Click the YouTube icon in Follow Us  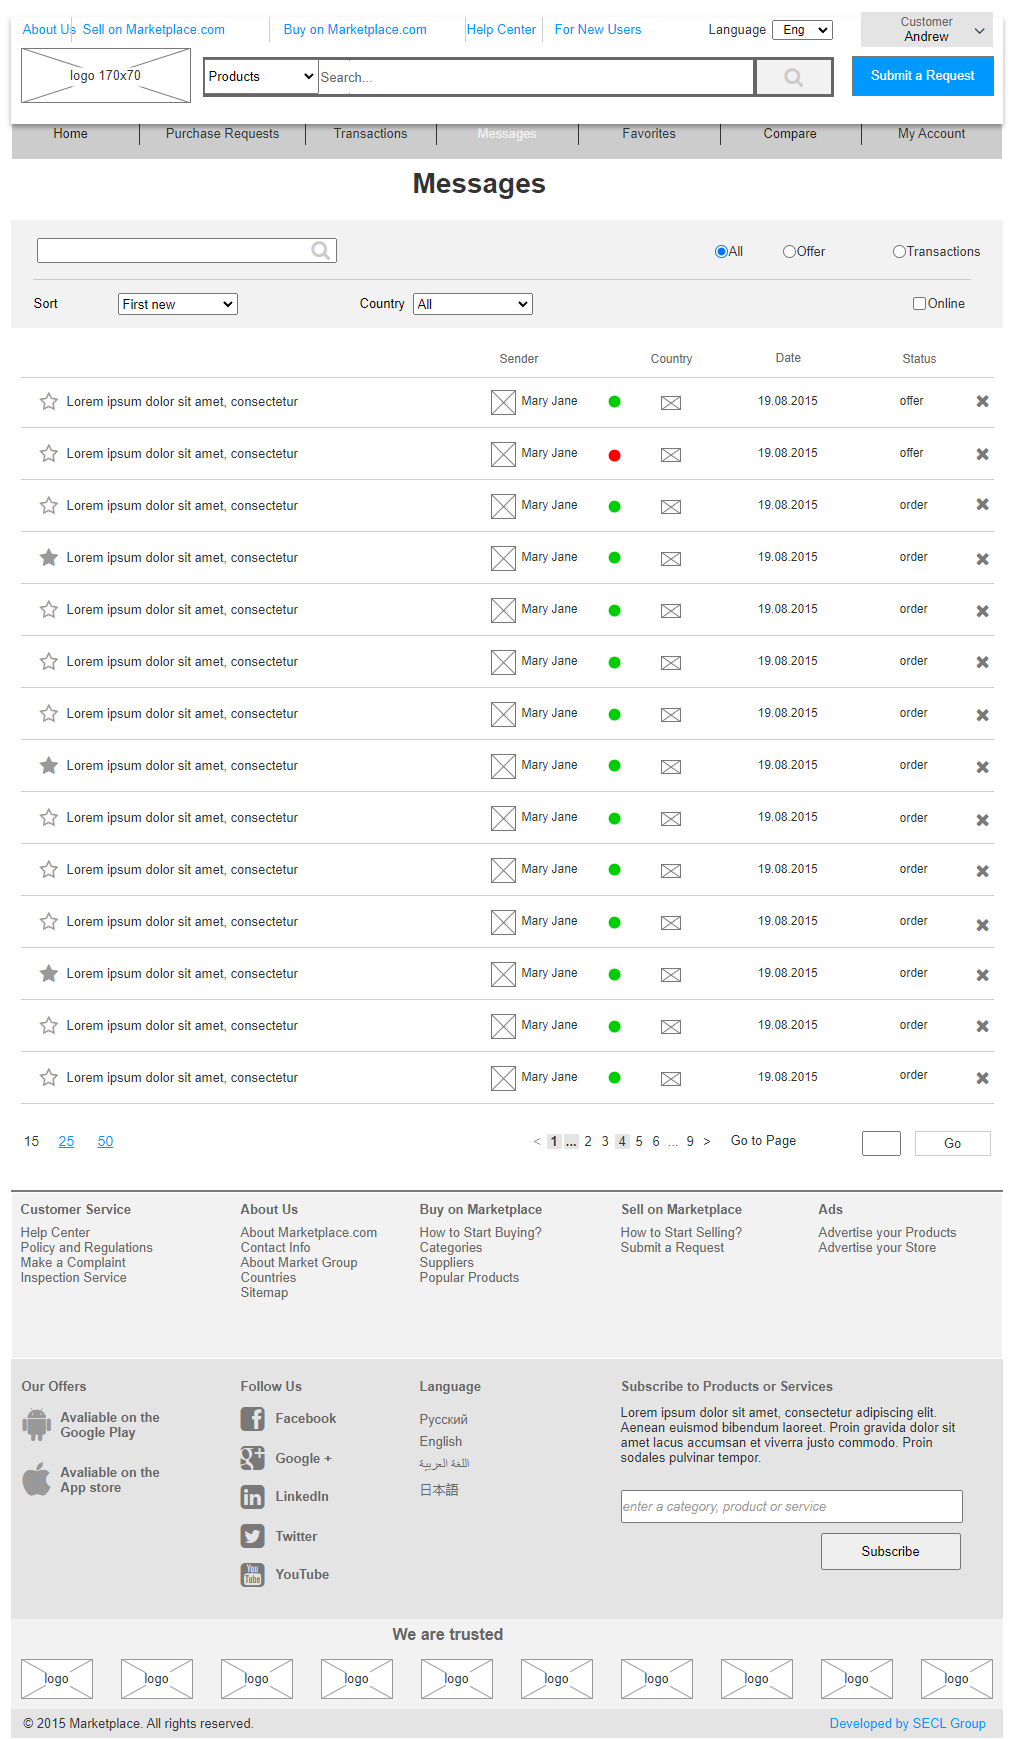pos(252,1575)
